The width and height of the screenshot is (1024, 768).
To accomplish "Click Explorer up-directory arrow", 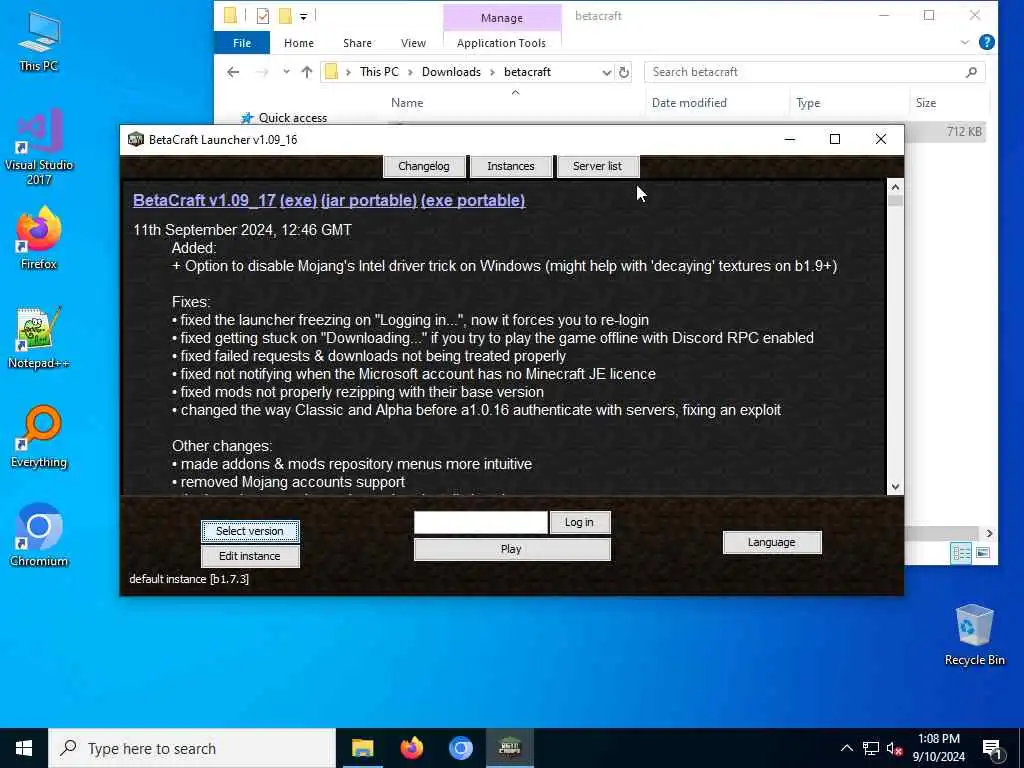I will click(306, 72).
